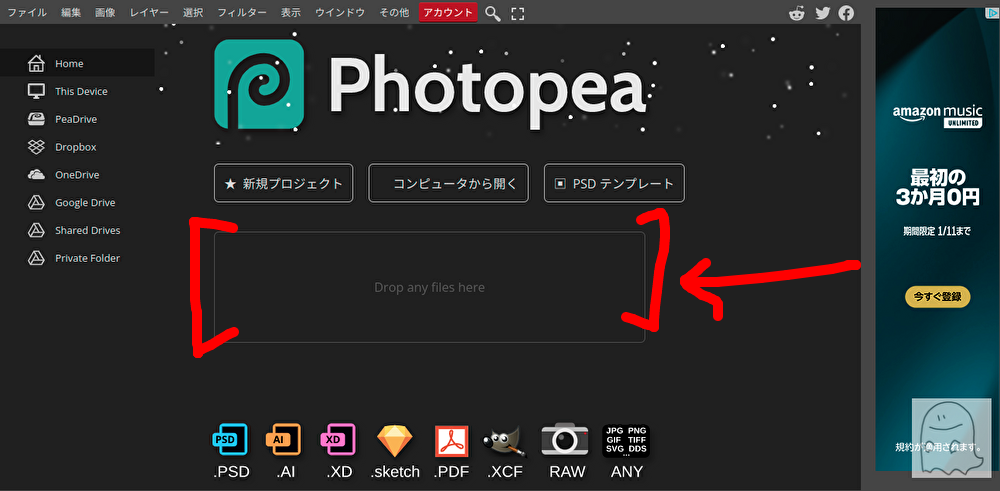Click the コンピュータから開く button
This screenshot has height=491, width=1000.
coord(448,184)
